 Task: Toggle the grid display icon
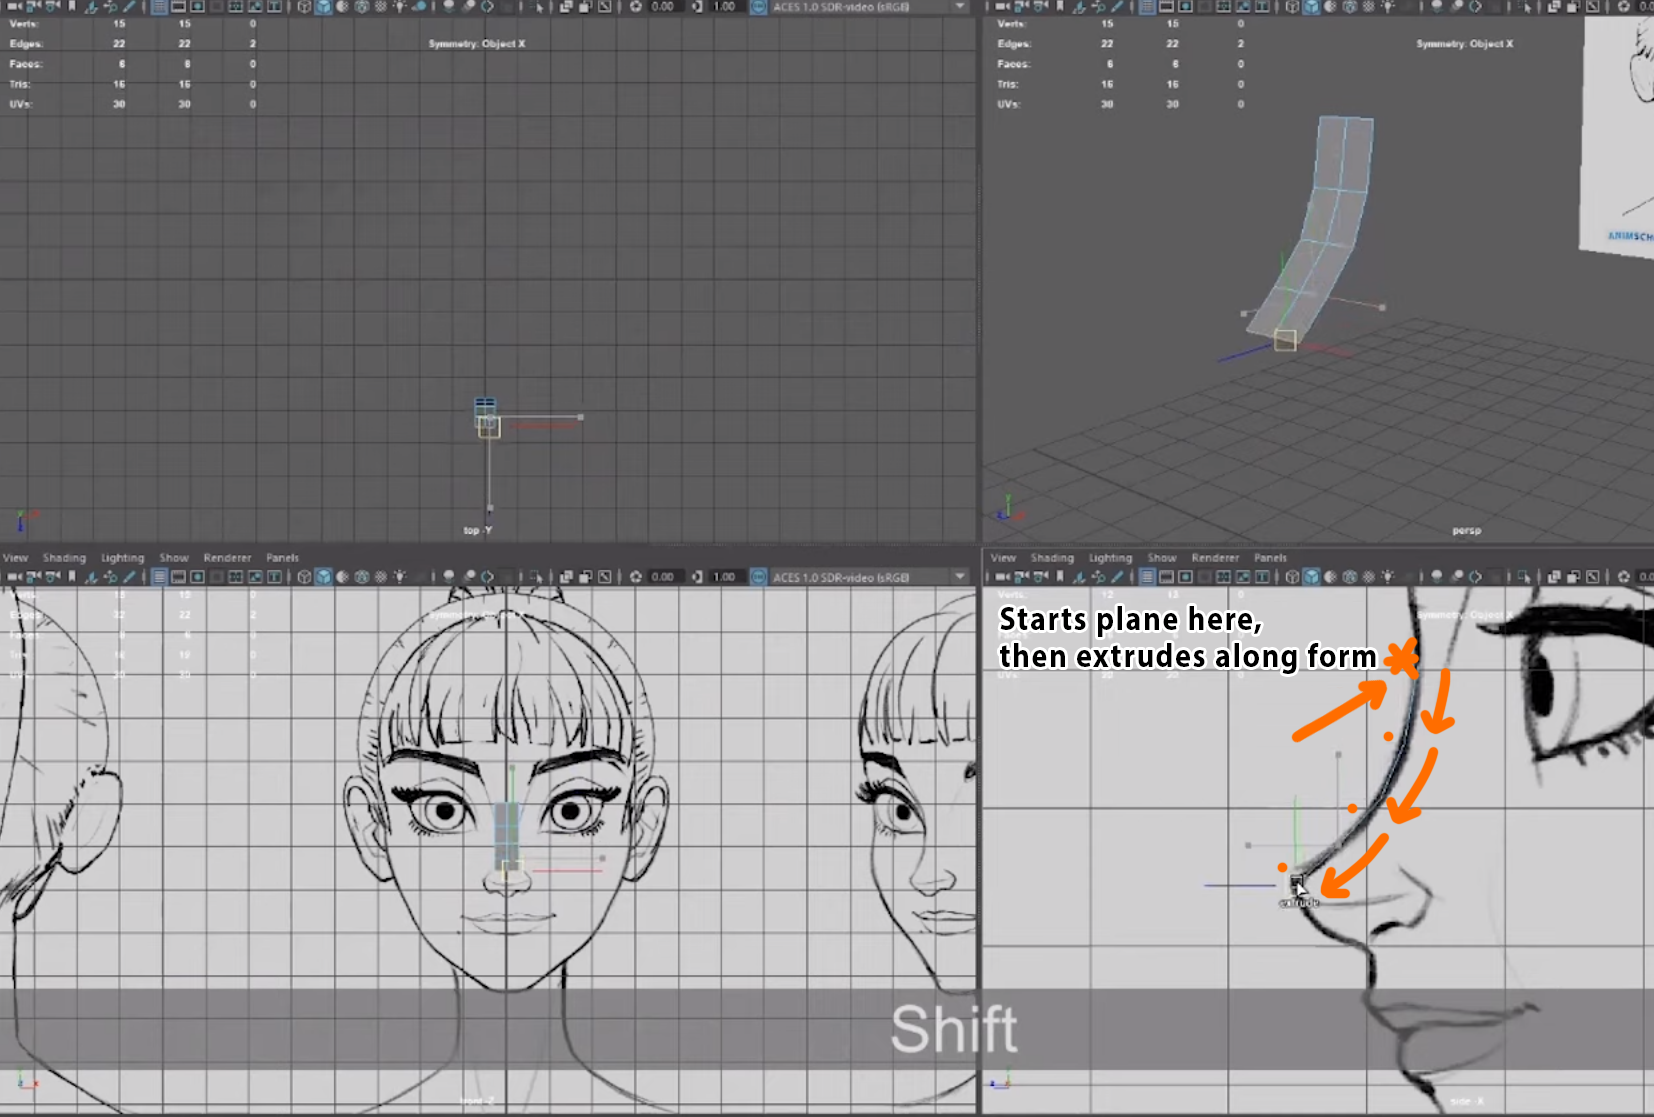(x=160, y=577)
